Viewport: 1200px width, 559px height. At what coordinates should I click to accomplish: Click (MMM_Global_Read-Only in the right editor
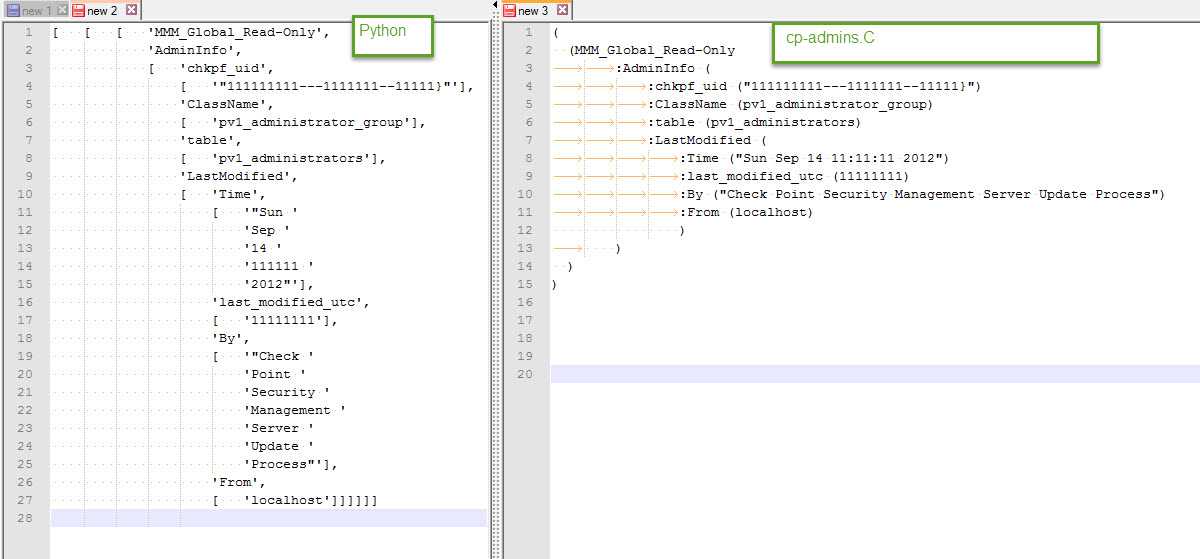pyautogui.click(x=652, y=50)
